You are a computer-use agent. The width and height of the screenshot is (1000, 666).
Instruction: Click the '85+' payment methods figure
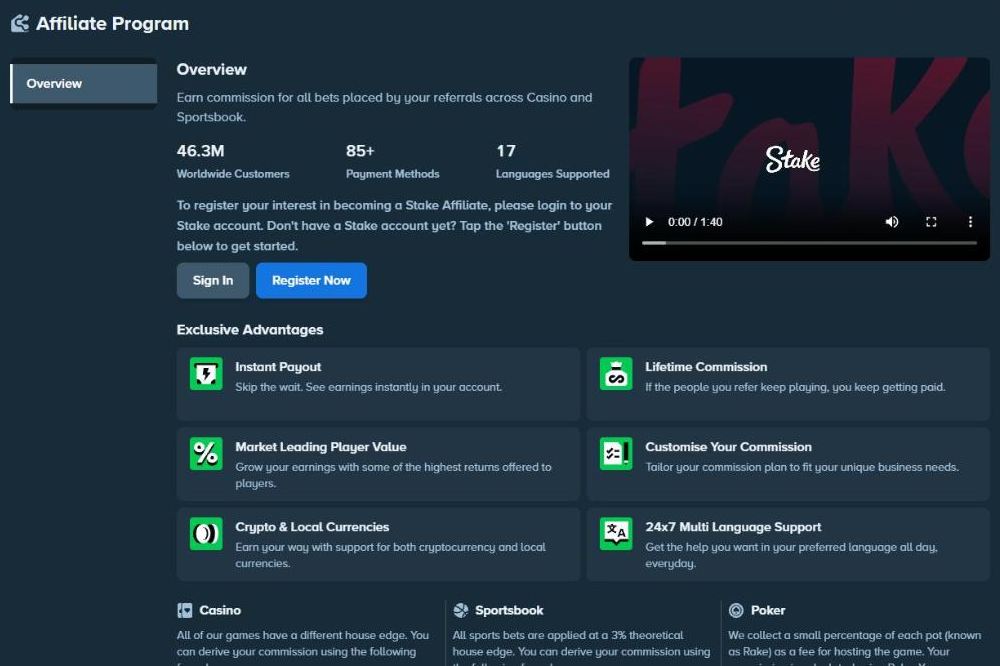point(360,151)
